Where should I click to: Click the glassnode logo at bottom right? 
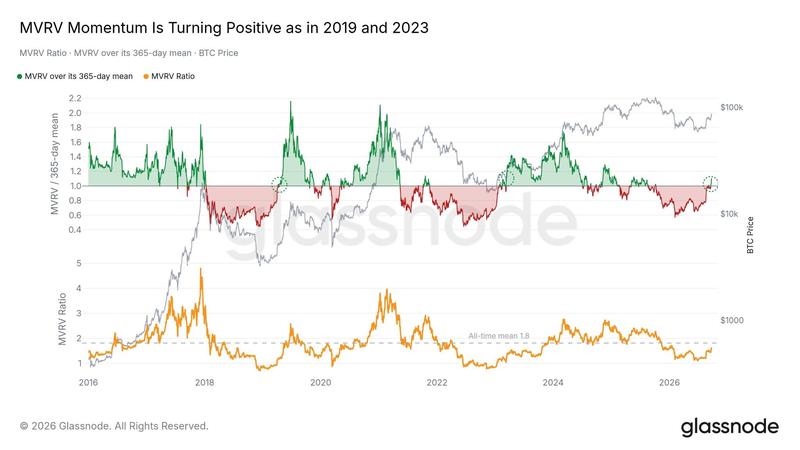coord(730,428)
